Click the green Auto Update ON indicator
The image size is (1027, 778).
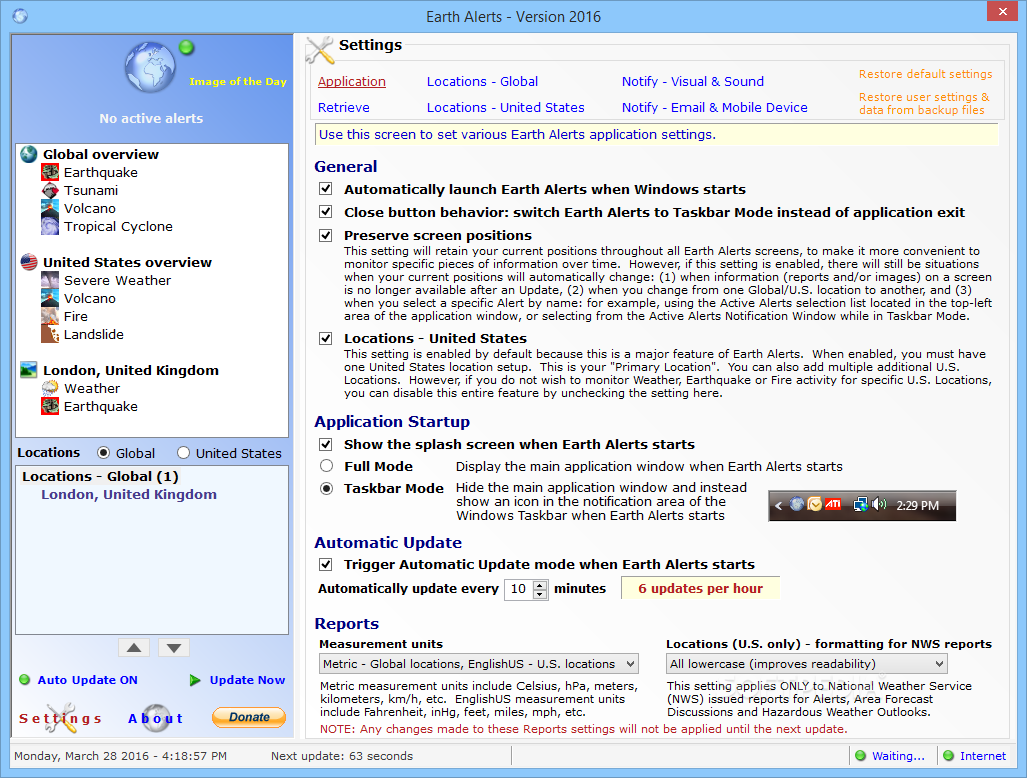25,680
